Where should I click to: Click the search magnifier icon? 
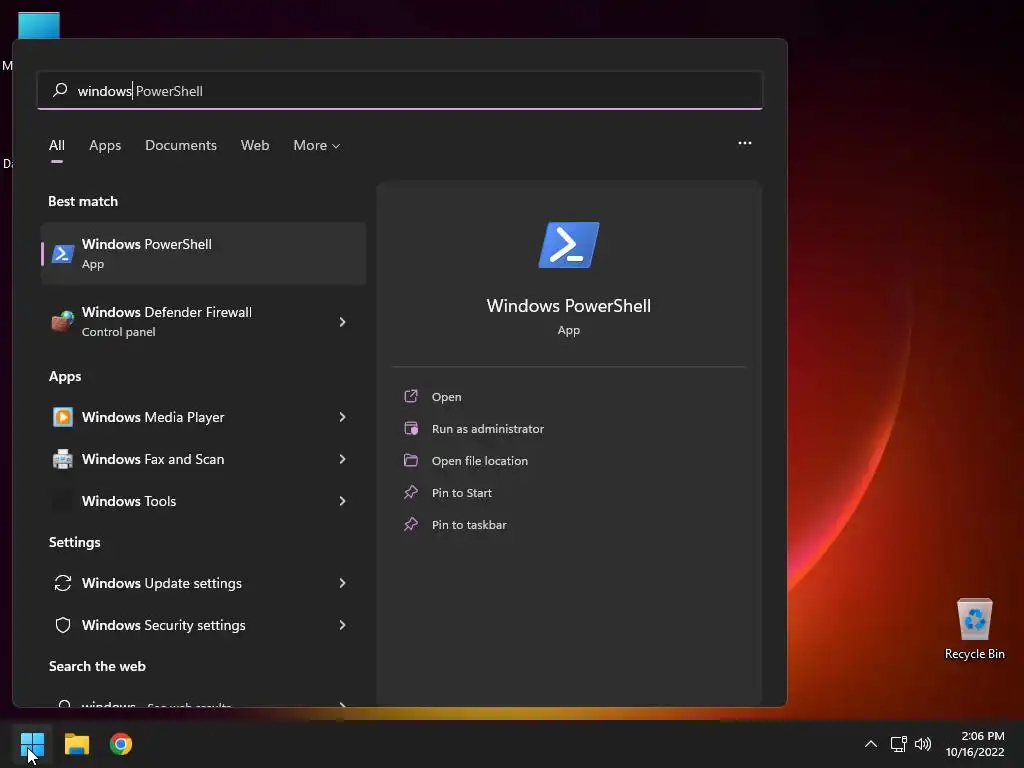point(60,90)
